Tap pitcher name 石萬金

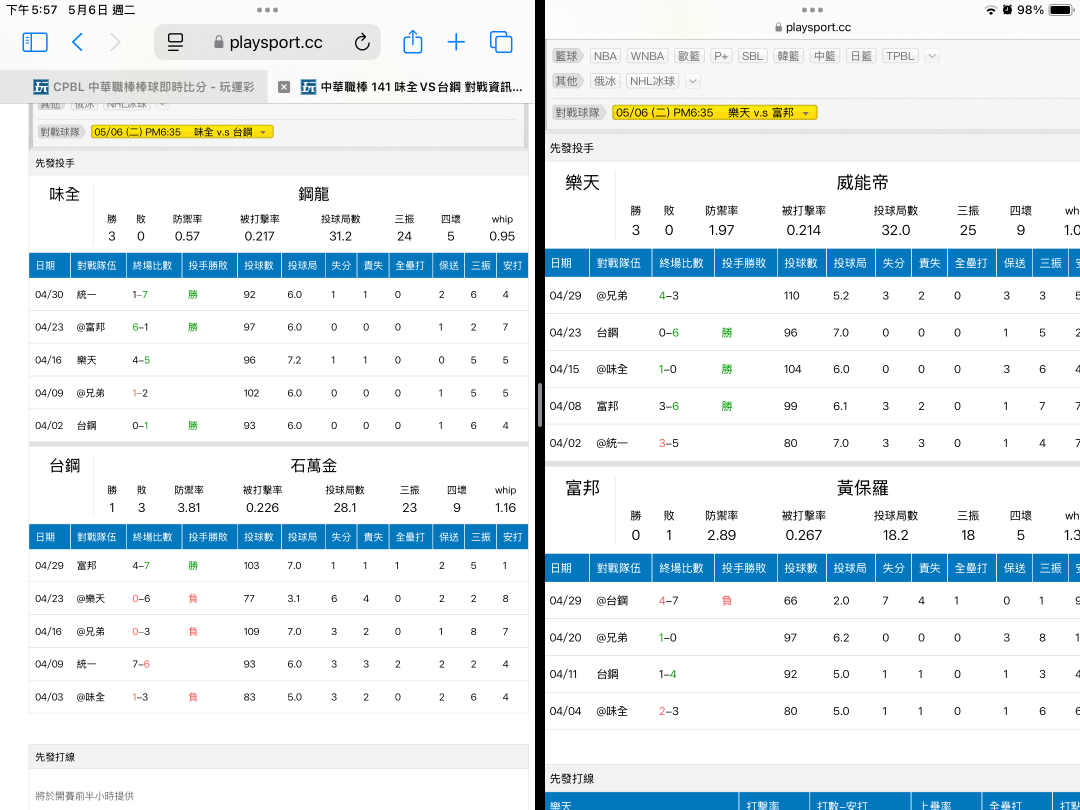coord(313,466)
